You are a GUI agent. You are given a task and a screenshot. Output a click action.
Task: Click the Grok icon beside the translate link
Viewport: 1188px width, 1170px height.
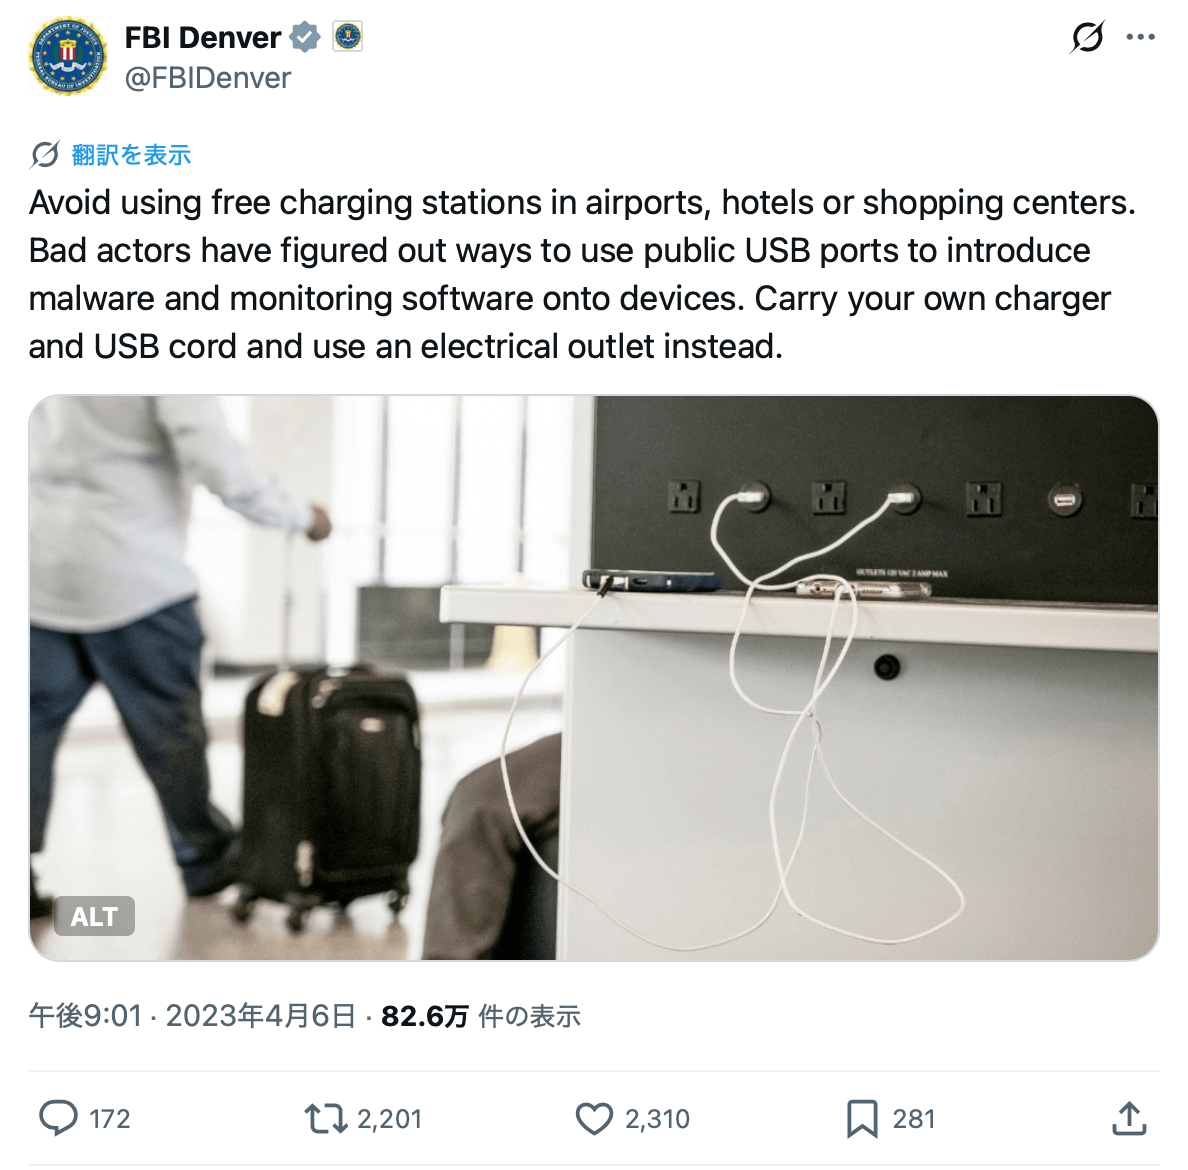(x=45, y=155)
